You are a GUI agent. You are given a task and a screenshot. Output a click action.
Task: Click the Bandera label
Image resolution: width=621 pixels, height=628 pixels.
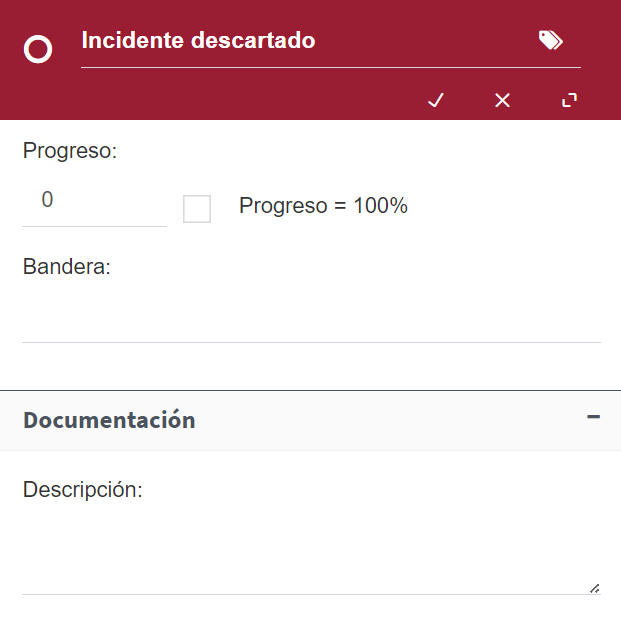66,266
